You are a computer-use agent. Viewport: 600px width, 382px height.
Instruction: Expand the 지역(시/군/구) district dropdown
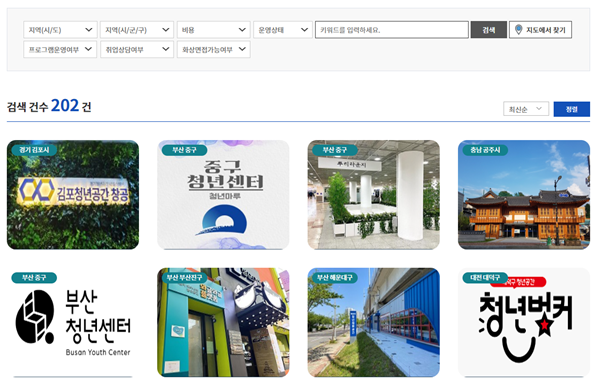pos(137,30)
